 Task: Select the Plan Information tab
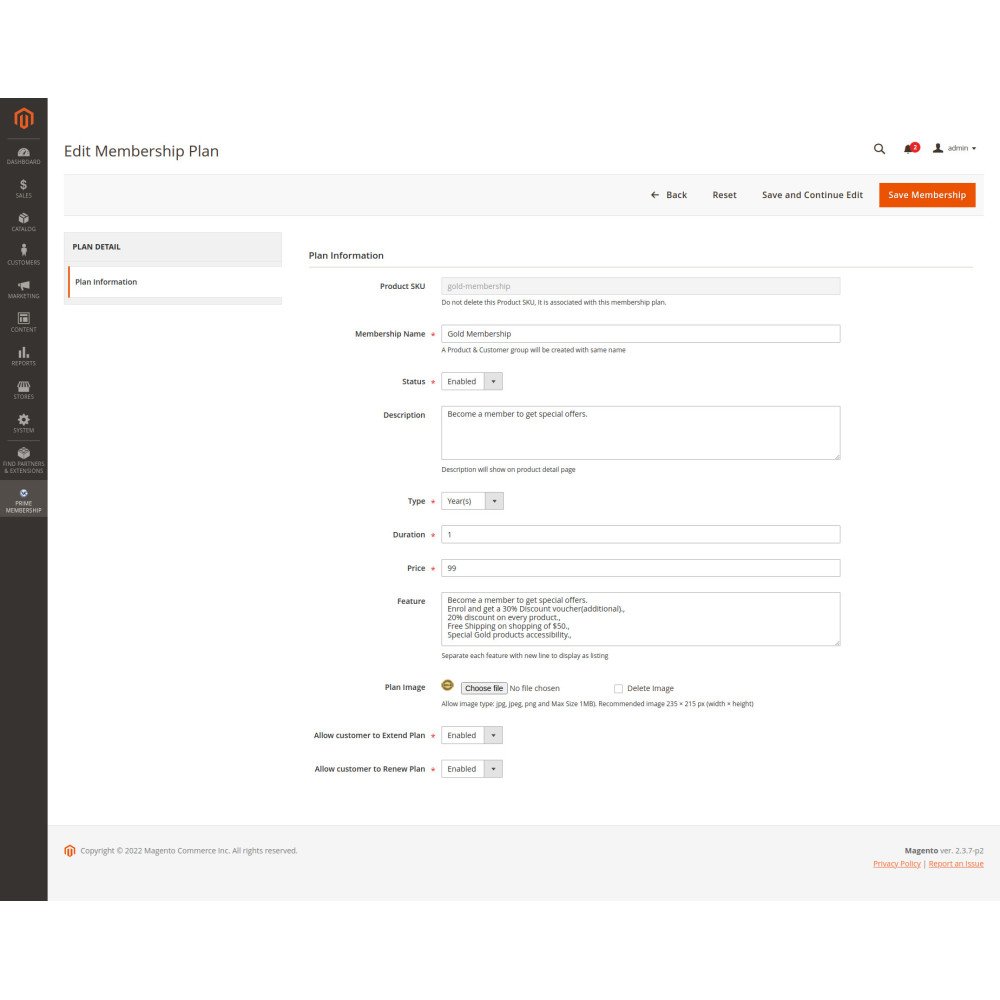175,282
